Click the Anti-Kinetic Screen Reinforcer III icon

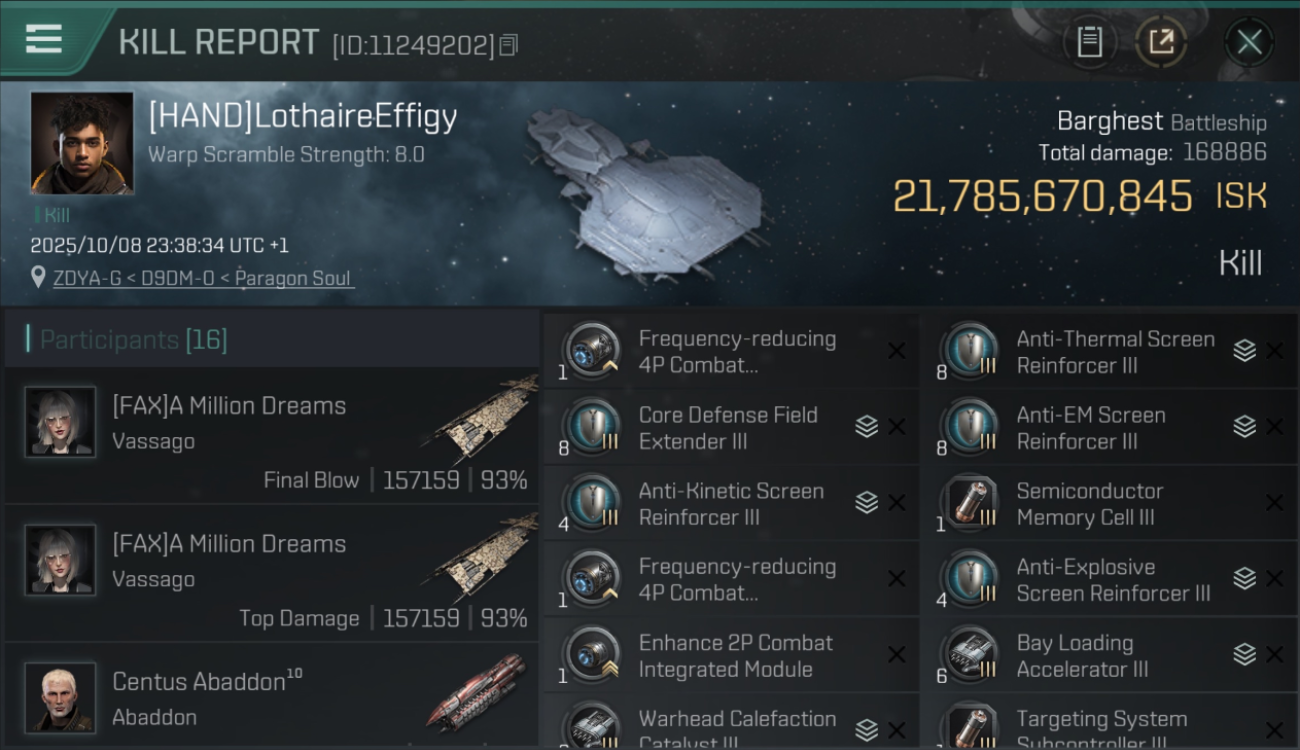coord(592,503)
